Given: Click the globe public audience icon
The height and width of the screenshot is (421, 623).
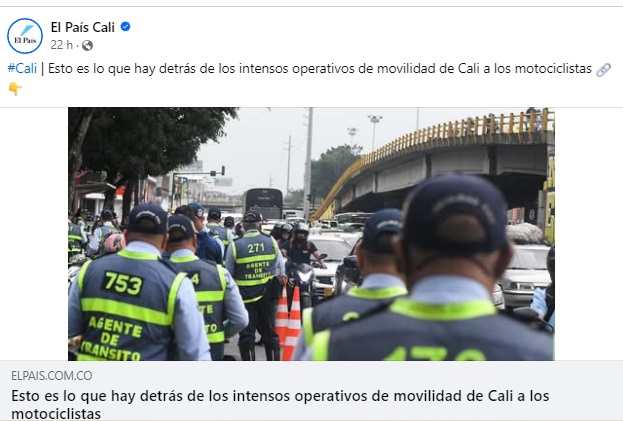Looking at the screenshot, I should (x=87, y=46).
